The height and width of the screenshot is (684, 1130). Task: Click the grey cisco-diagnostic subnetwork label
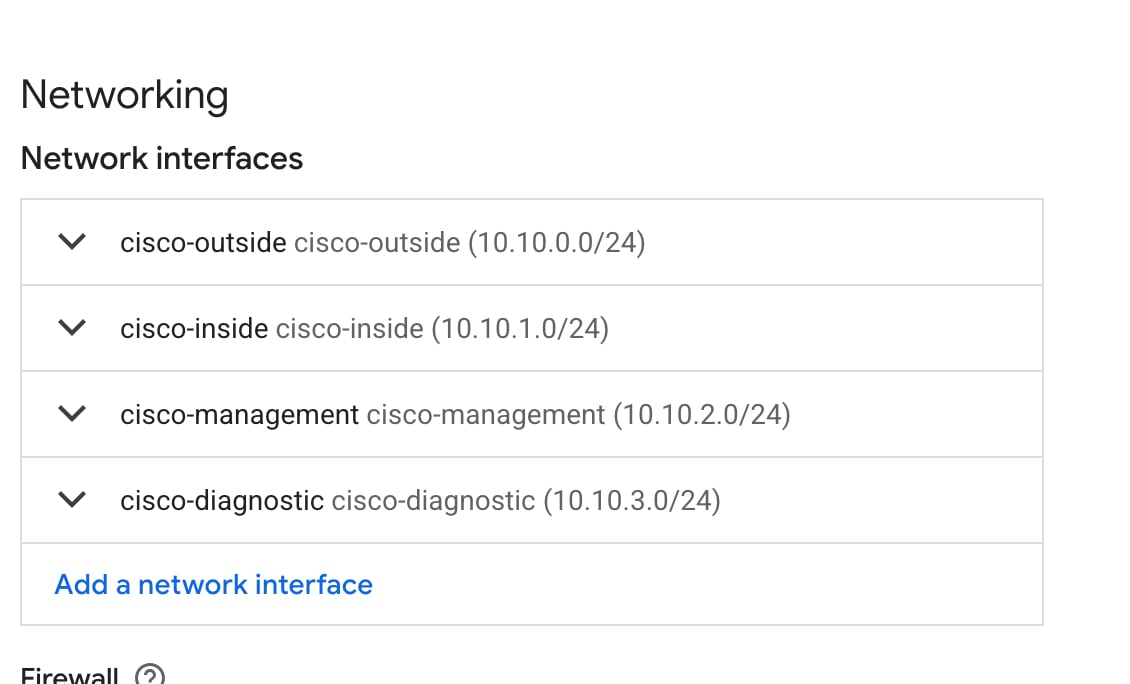coord(433,500)
